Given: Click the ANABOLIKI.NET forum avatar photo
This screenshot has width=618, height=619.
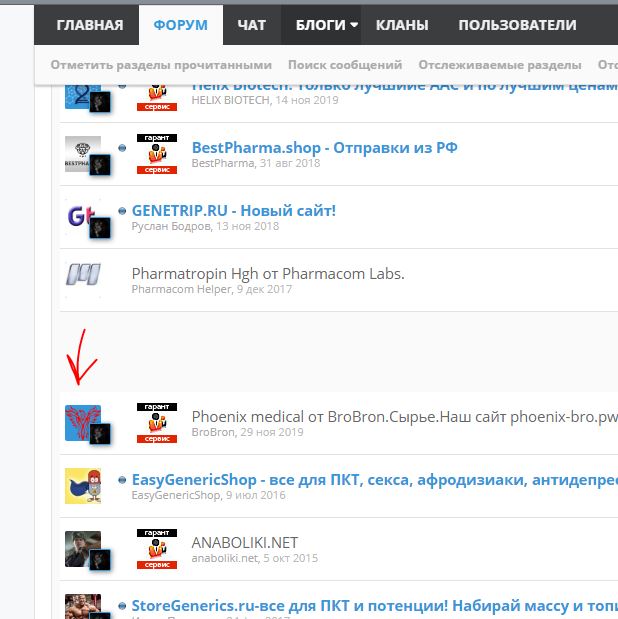Looking at the screenshot, I should 82,550.
